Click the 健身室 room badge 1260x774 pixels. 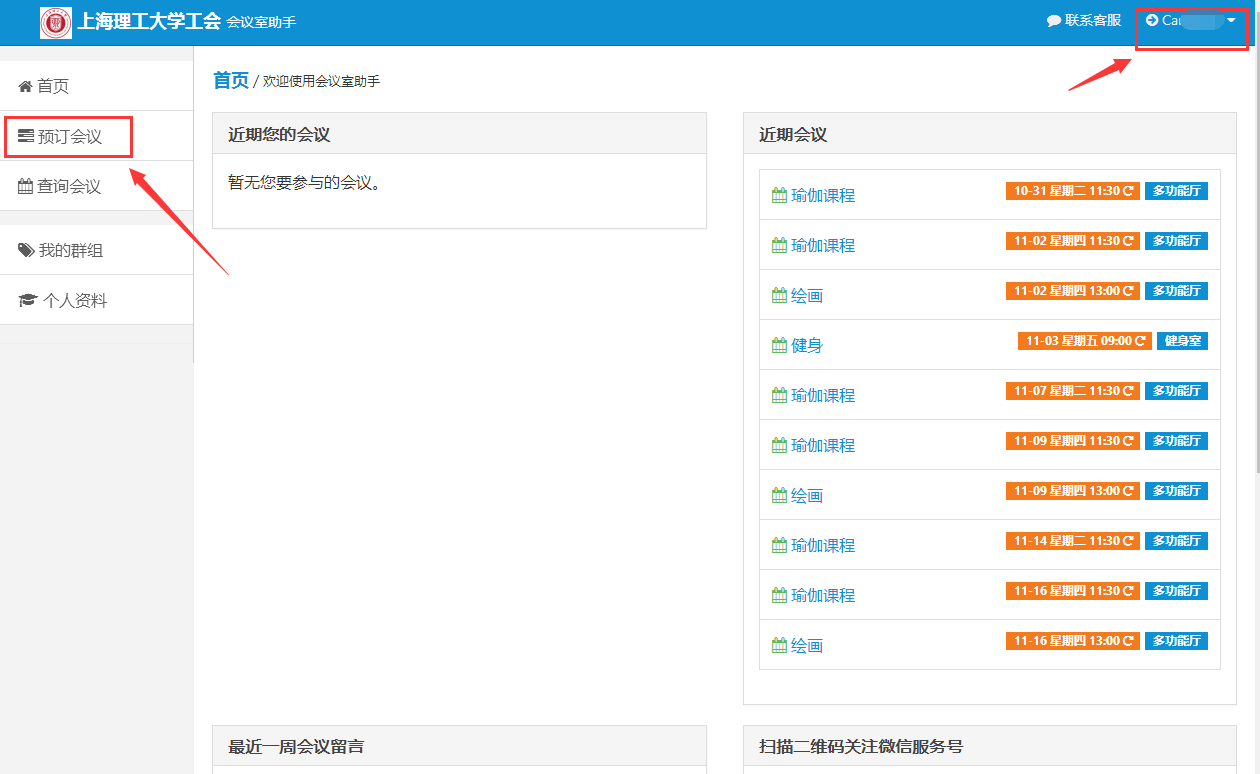point(1182,341)
